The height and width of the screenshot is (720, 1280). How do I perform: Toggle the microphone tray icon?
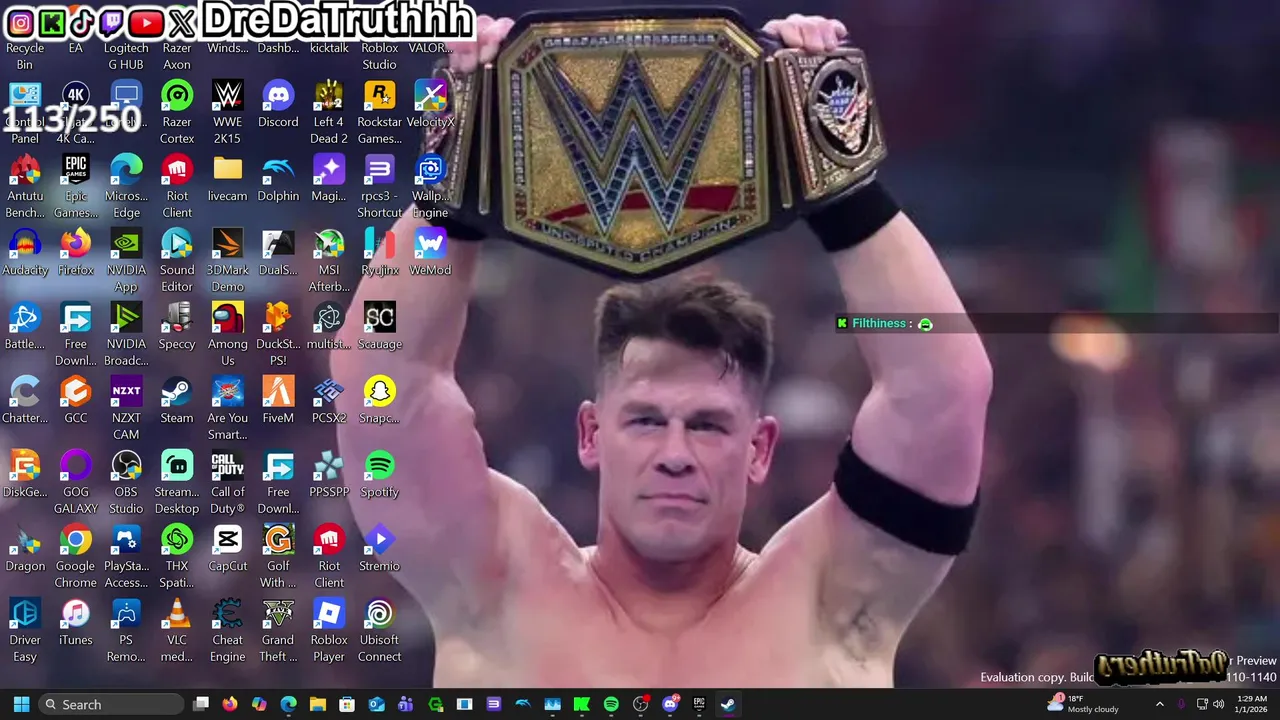[1181, 704]
